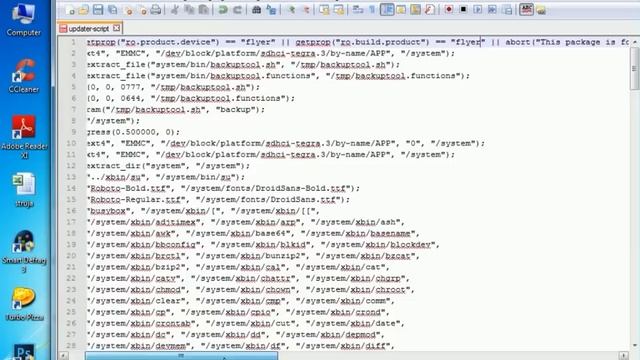Click the horizontal scrollbar thumb
The width and height of the screenshot is (640, 360).
coord(182,356)
